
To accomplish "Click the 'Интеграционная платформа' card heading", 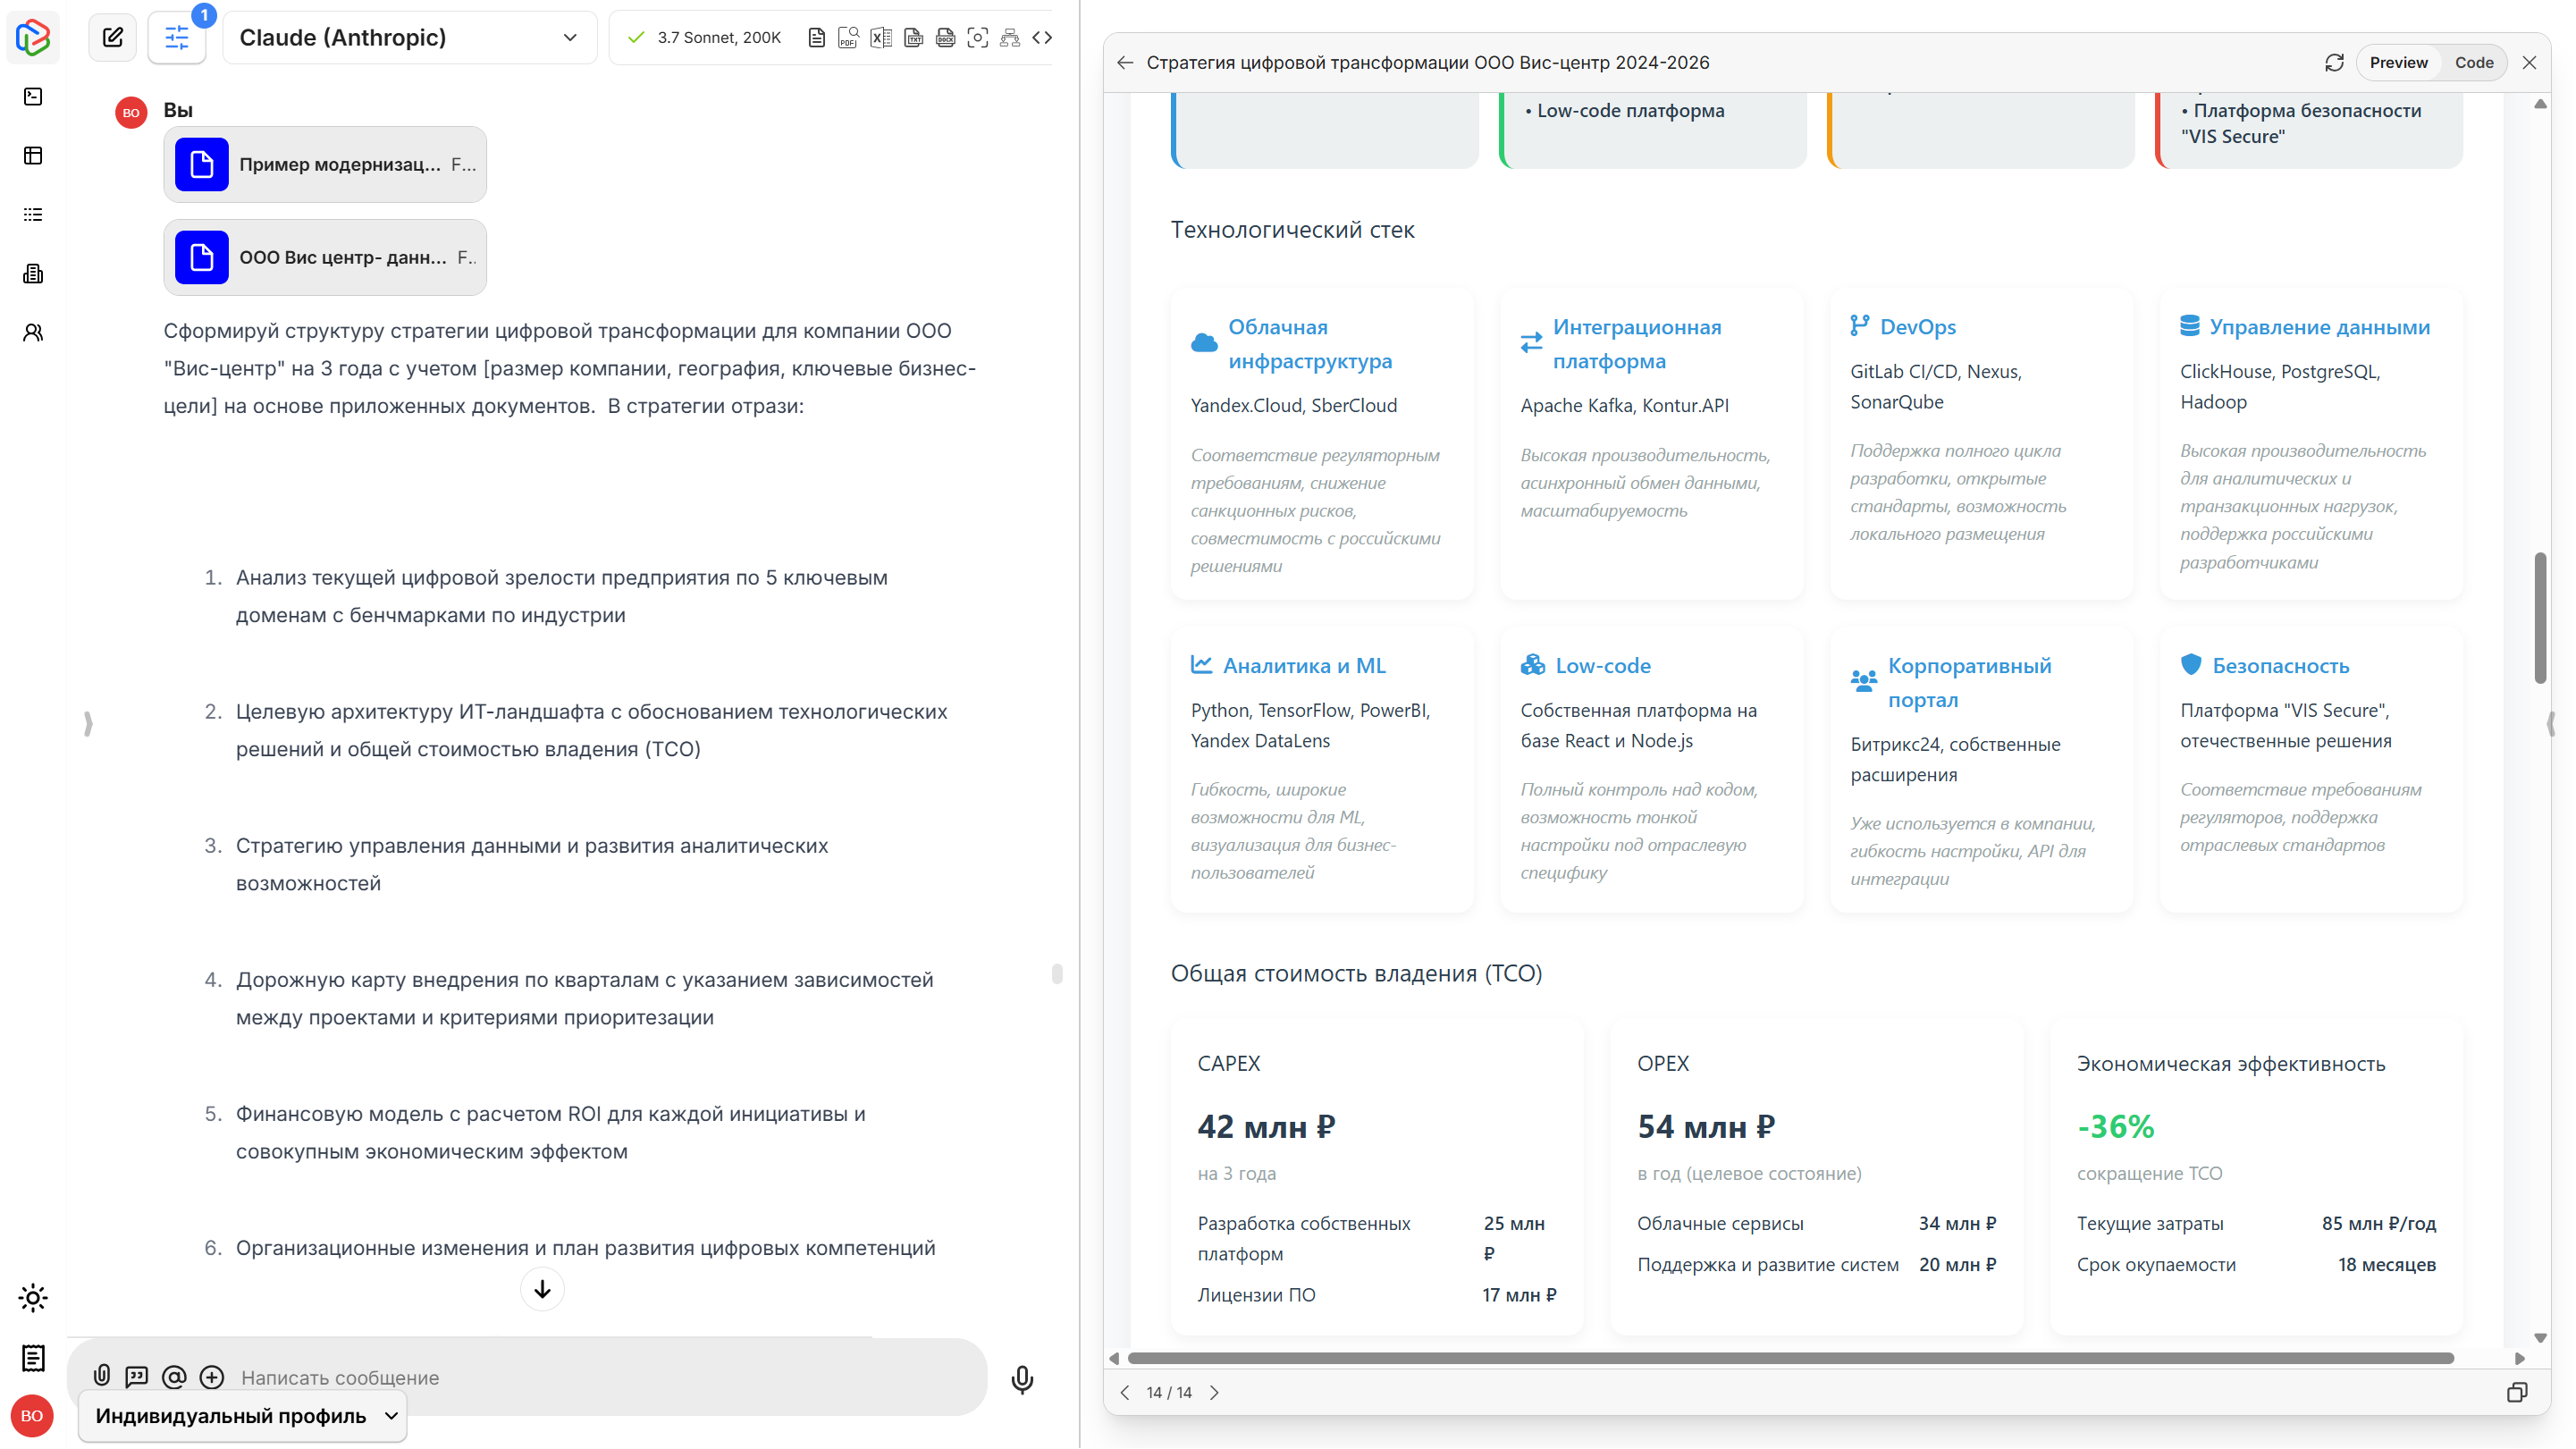I will tap(1637, 343).
